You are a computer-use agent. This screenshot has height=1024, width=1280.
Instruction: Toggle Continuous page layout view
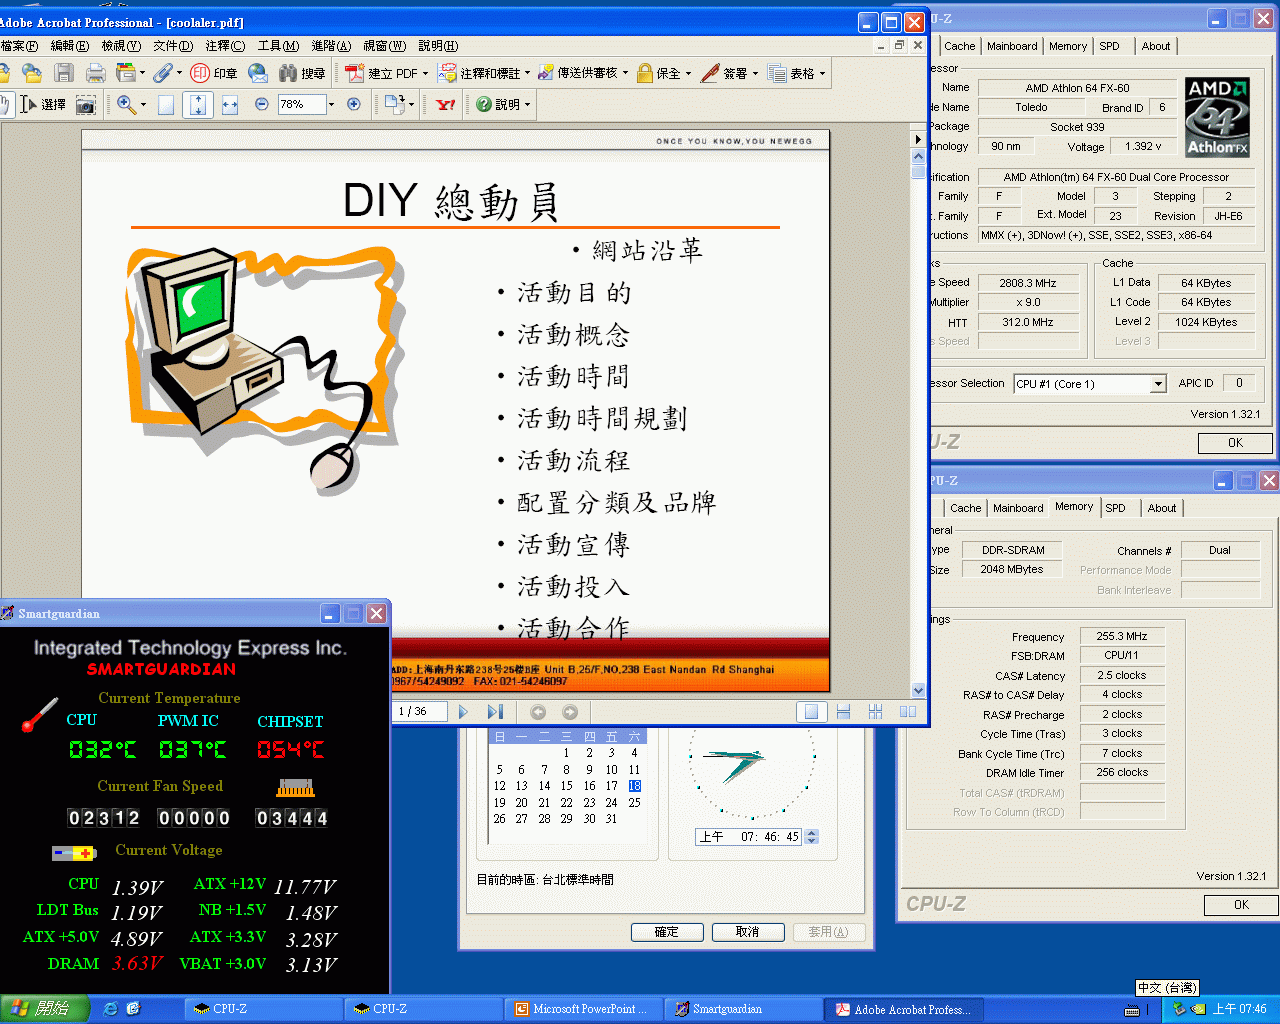(x=843, y=712)
